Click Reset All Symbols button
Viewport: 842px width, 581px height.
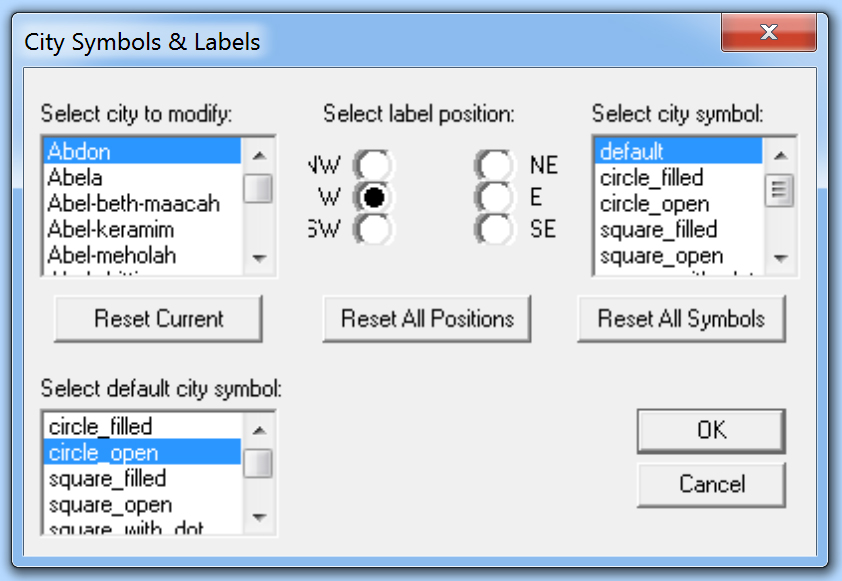[x=681, y=319]
